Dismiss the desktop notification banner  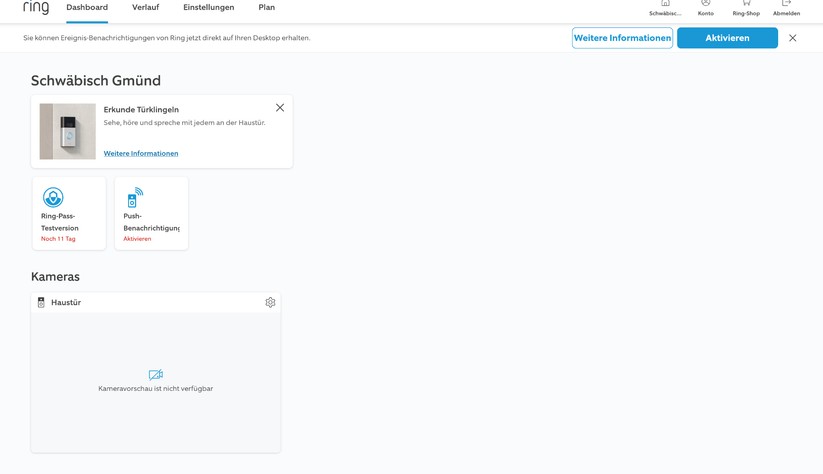(793, 38)
